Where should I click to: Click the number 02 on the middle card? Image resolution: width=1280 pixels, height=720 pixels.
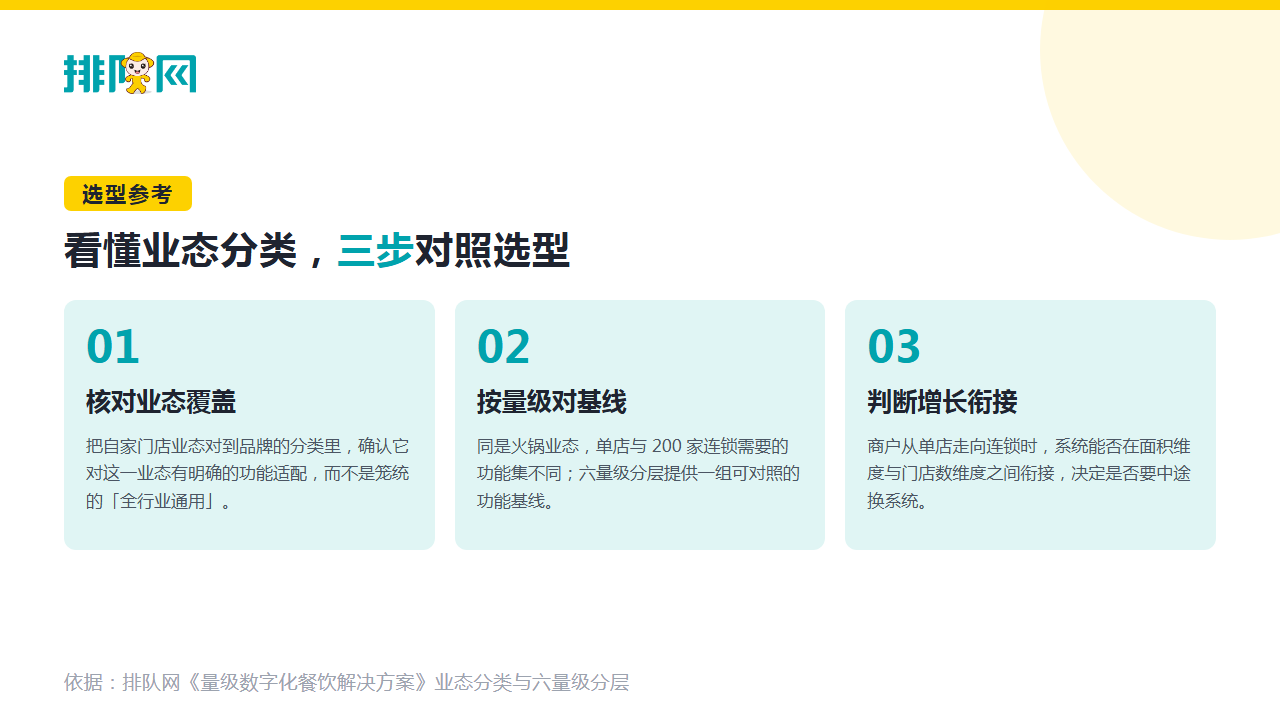pyautogui.click(x=504, y=347)
